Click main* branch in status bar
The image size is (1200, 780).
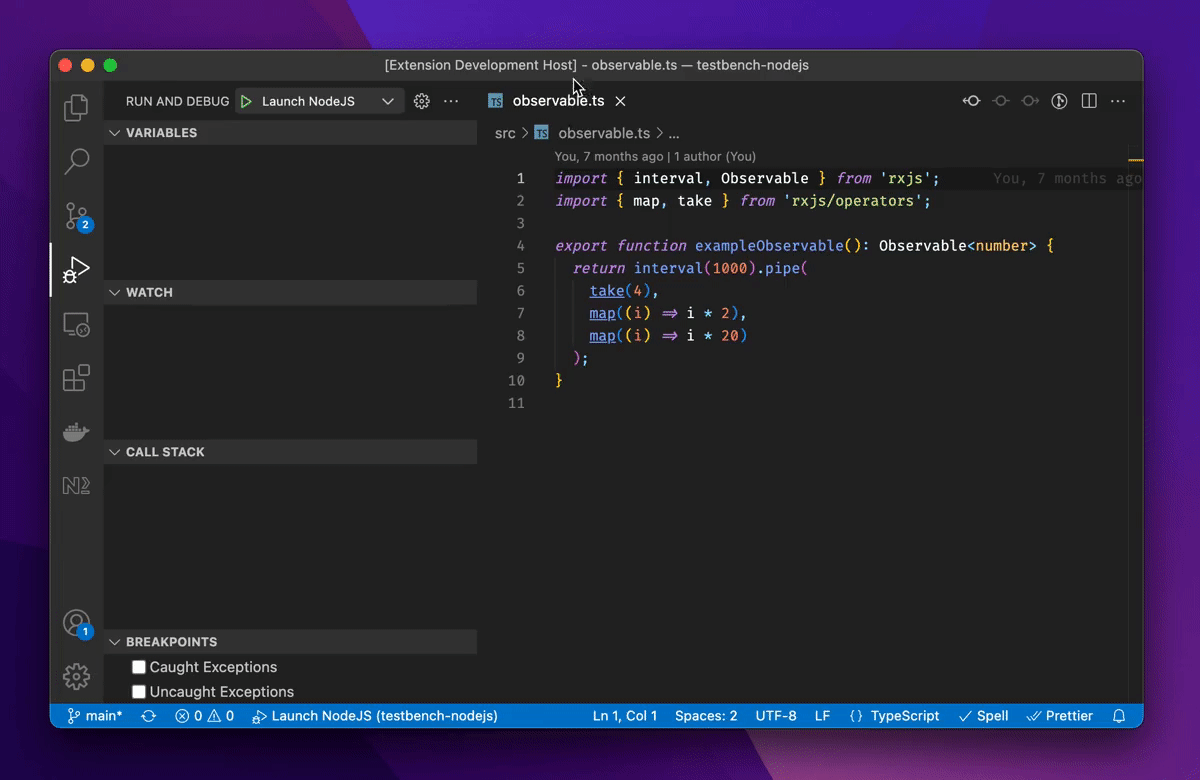[95, 716]
